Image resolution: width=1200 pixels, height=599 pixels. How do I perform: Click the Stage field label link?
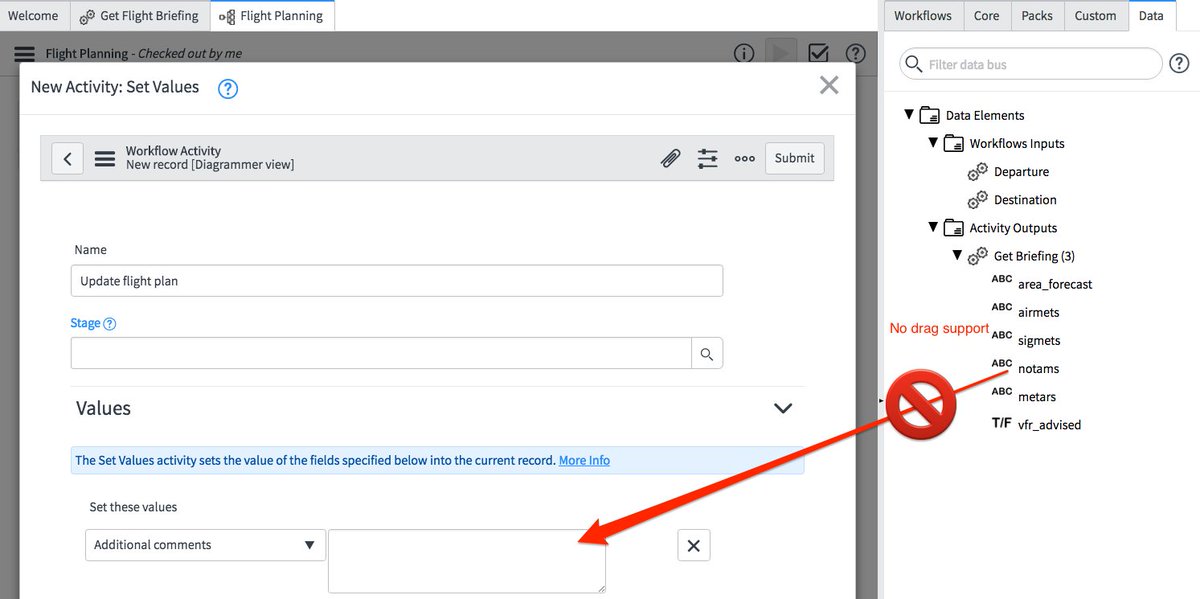85,323
